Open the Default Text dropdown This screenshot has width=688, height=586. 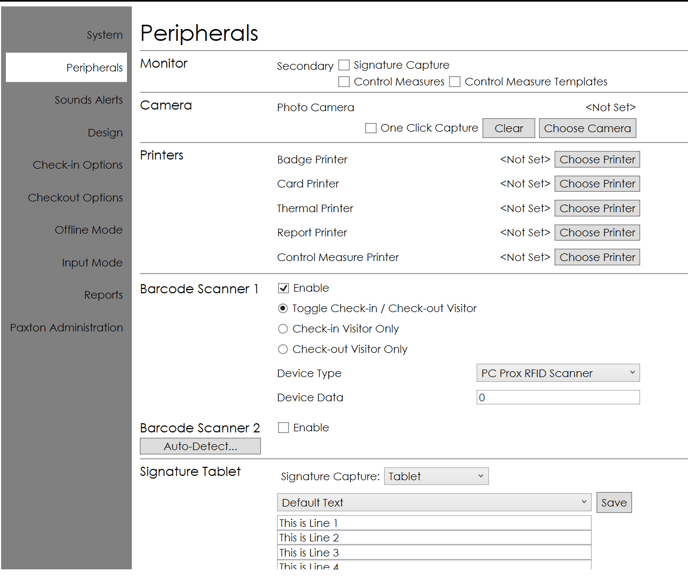point(434,503)
